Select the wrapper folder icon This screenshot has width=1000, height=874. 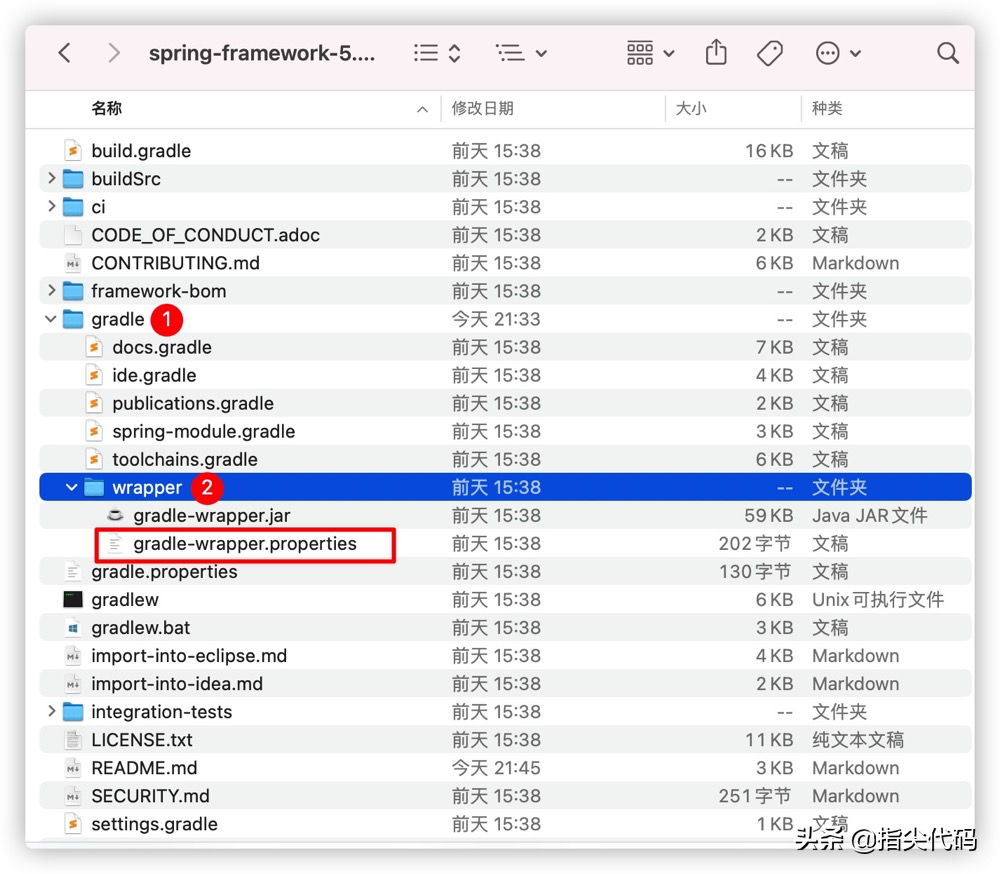click(x=94, y=487)
